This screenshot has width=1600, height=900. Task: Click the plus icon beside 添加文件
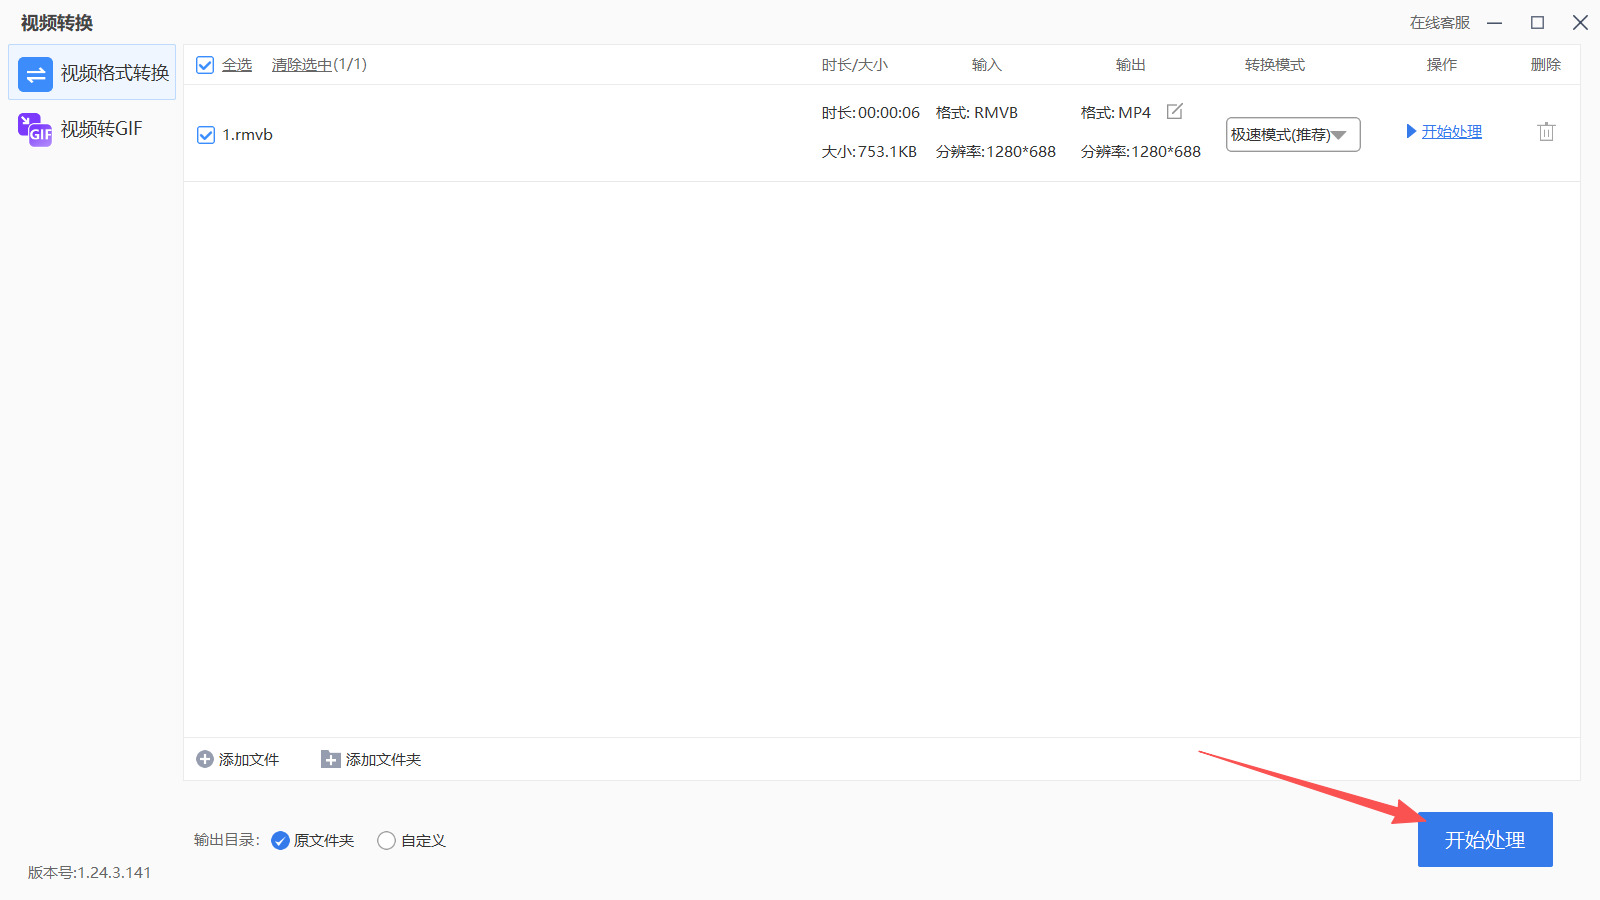[x=203, y=759]
